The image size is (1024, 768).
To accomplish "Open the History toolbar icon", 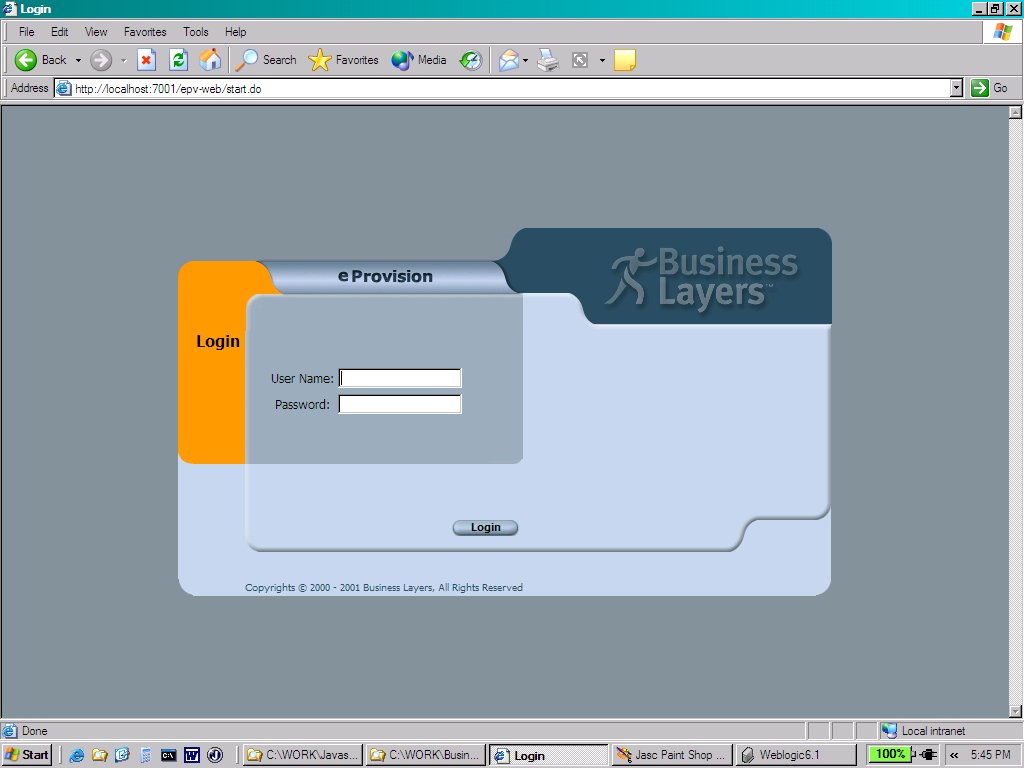I will coord(470,60).
